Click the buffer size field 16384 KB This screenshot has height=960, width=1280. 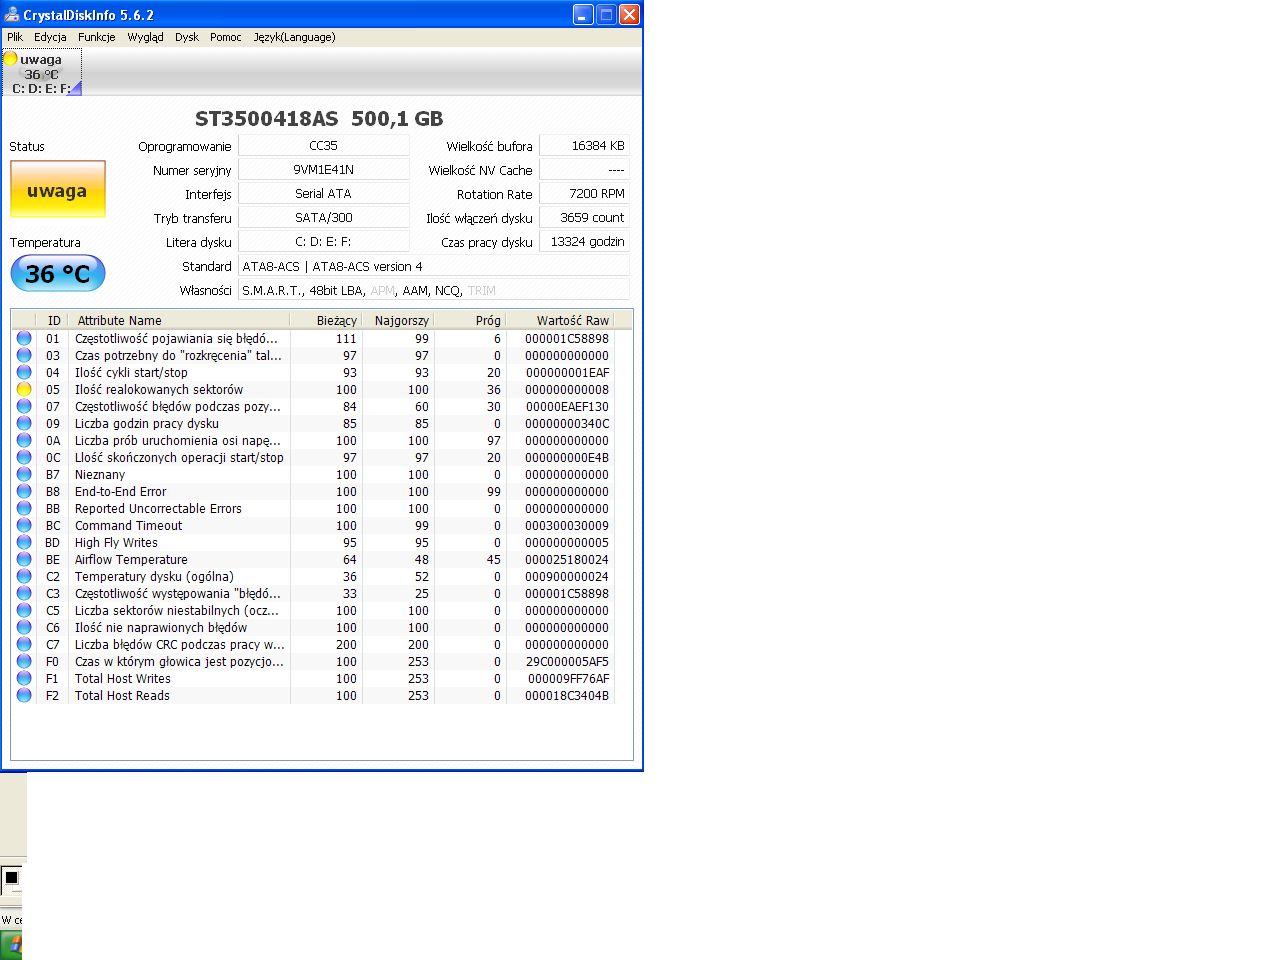coord(585,145)
